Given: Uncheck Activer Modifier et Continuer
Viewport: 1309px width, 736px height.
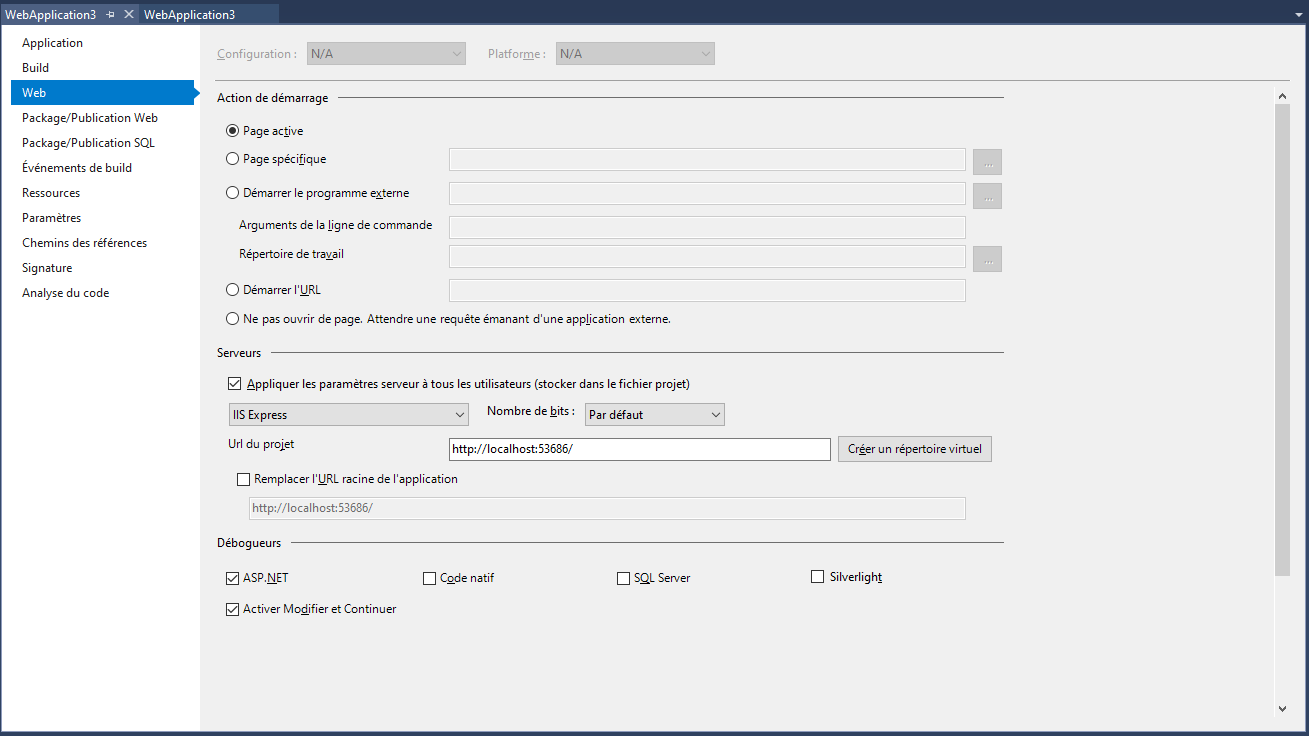Looking at the screenshot, I should click(x=234, y=609).
